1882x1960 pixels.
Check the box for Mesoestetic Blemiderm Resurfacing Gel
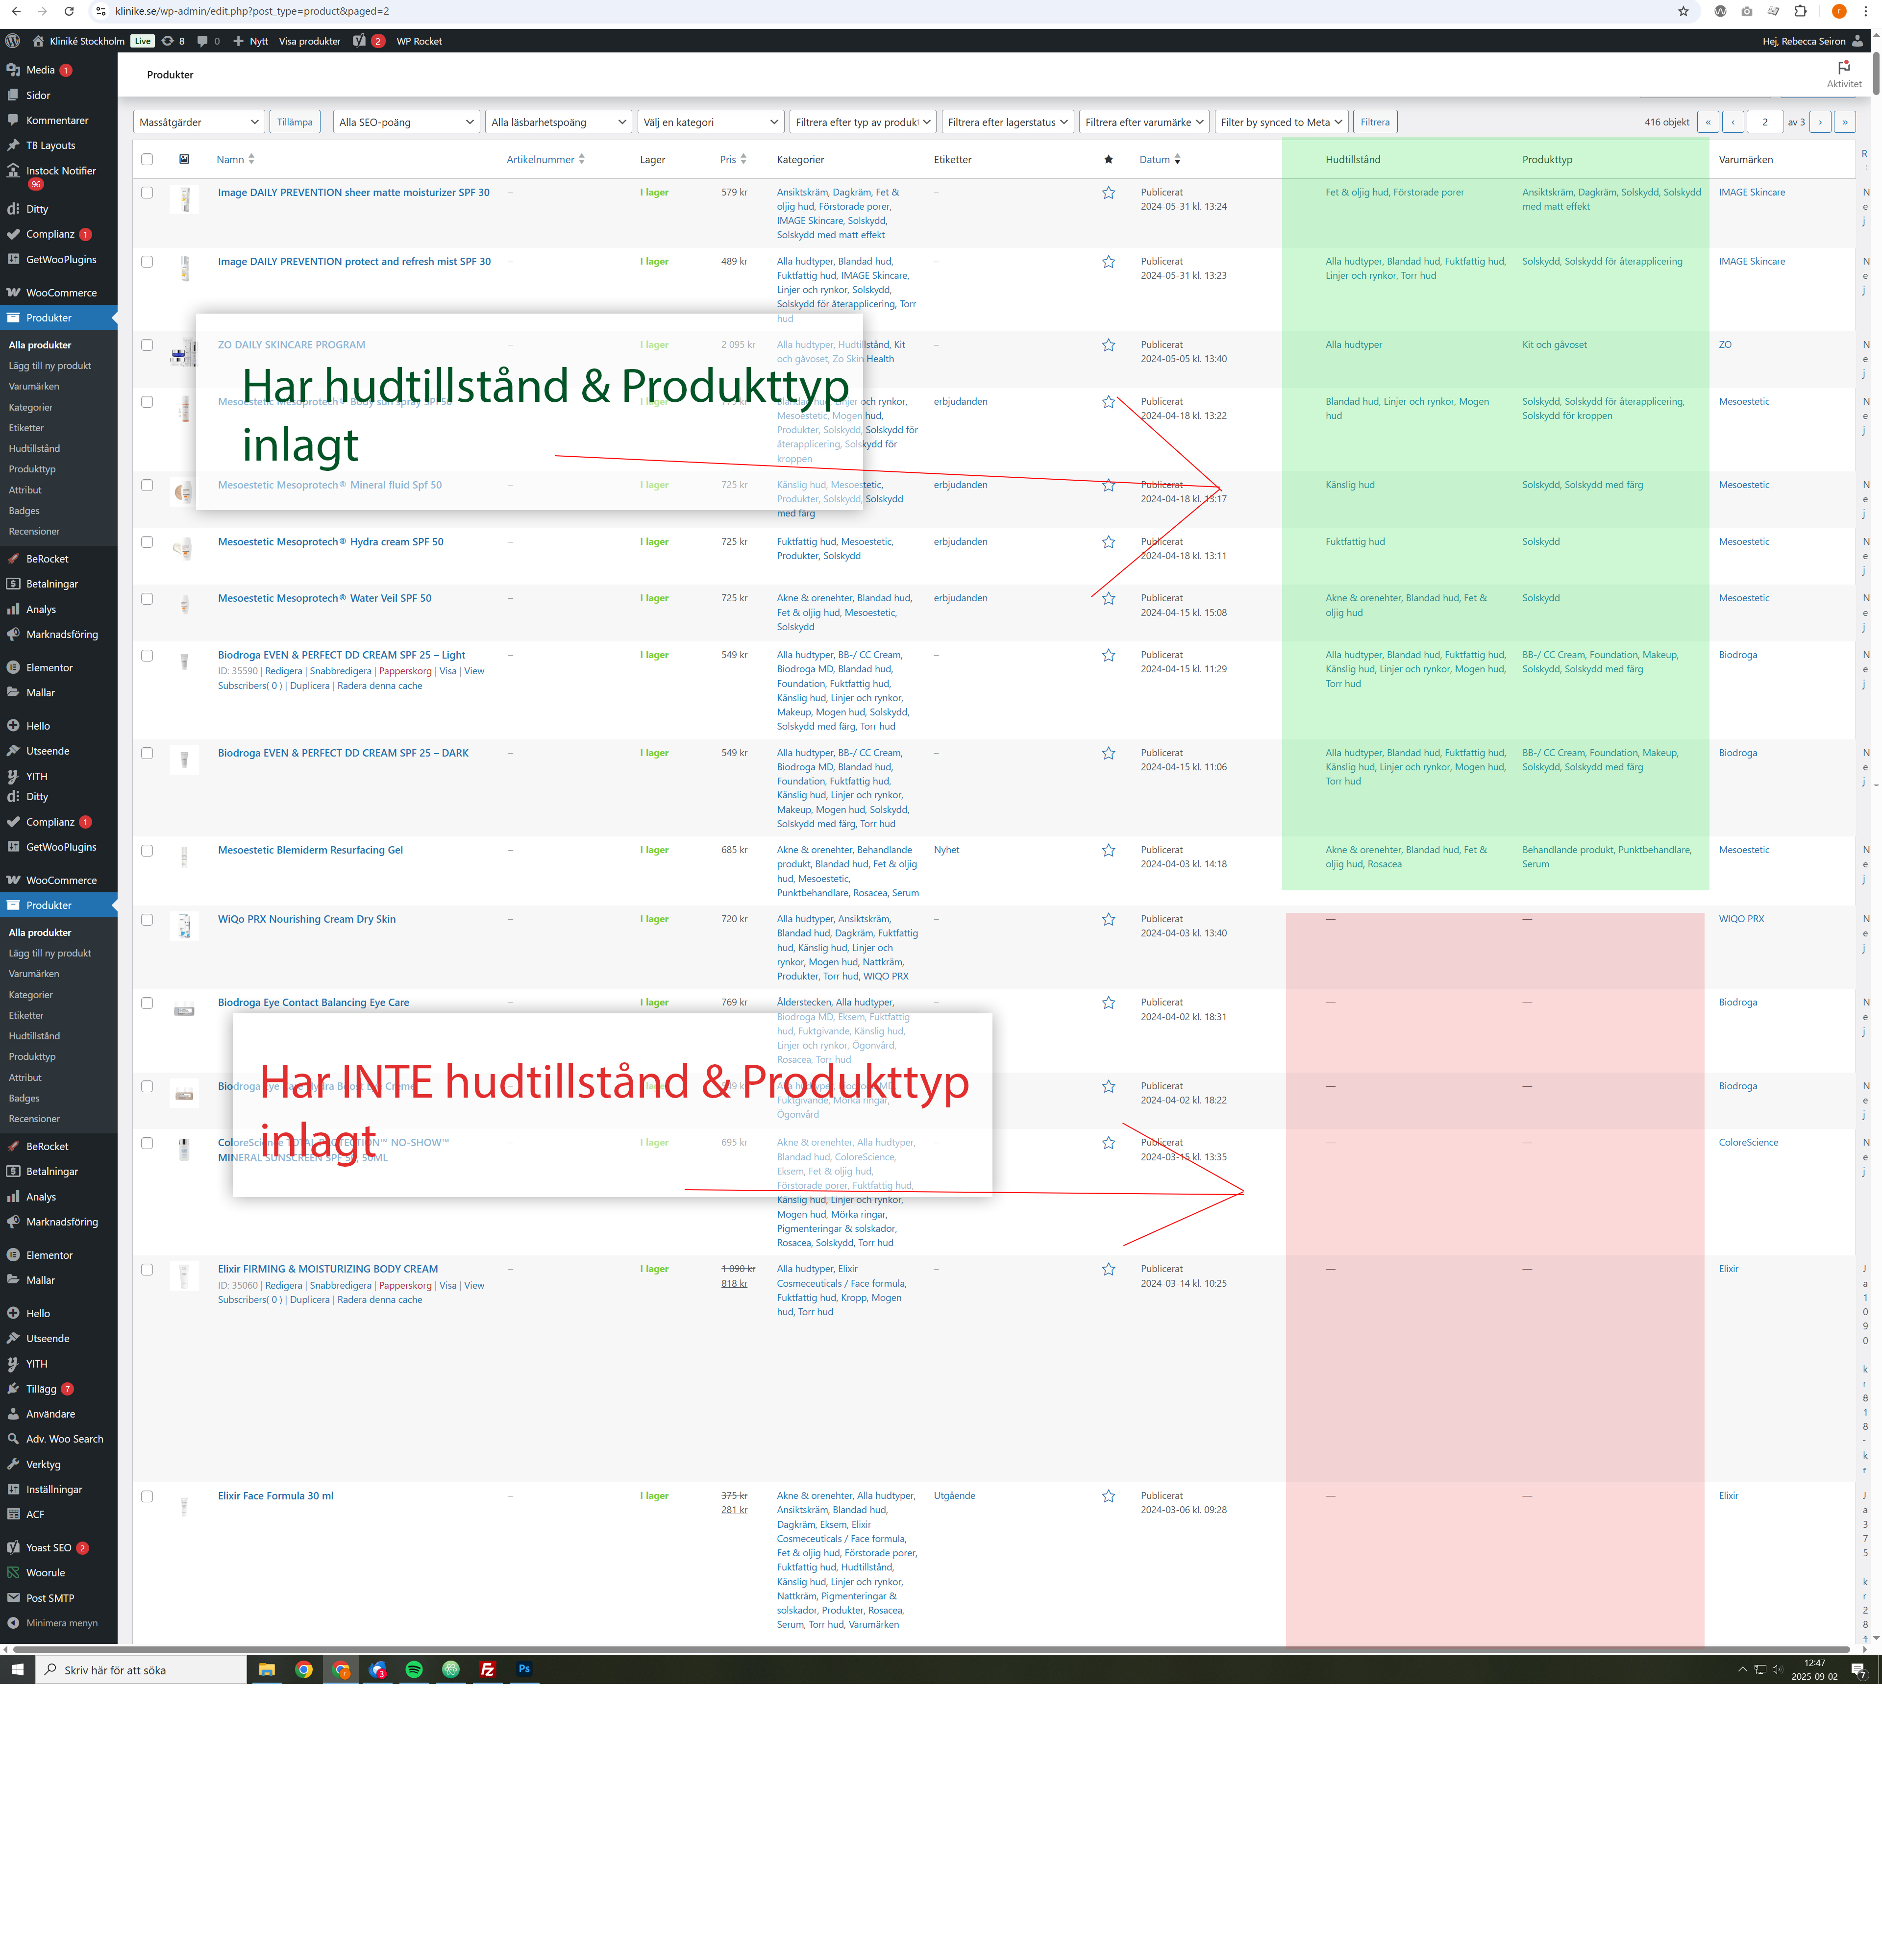tap(147, 851)
